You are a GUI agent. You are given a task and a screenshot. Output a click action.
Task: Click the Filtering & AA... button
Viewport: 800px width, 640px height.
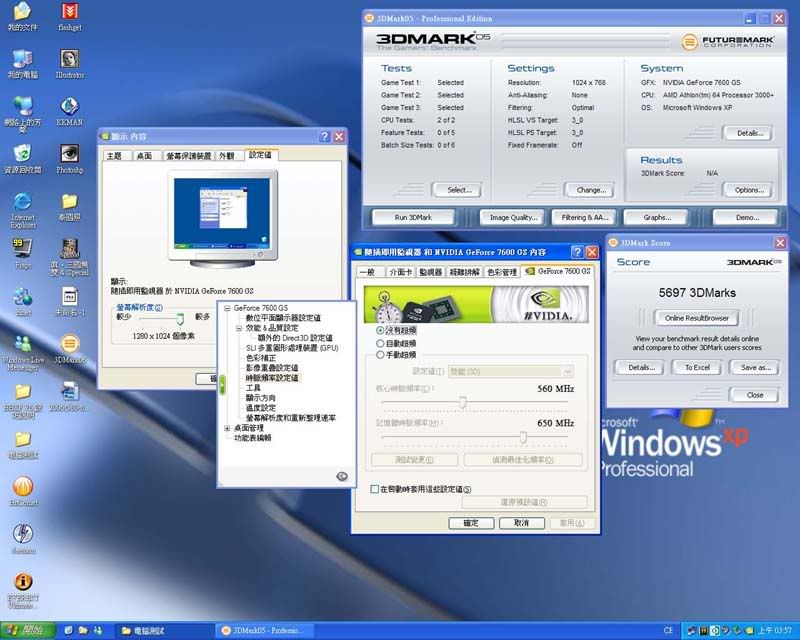tap(585, 217)
